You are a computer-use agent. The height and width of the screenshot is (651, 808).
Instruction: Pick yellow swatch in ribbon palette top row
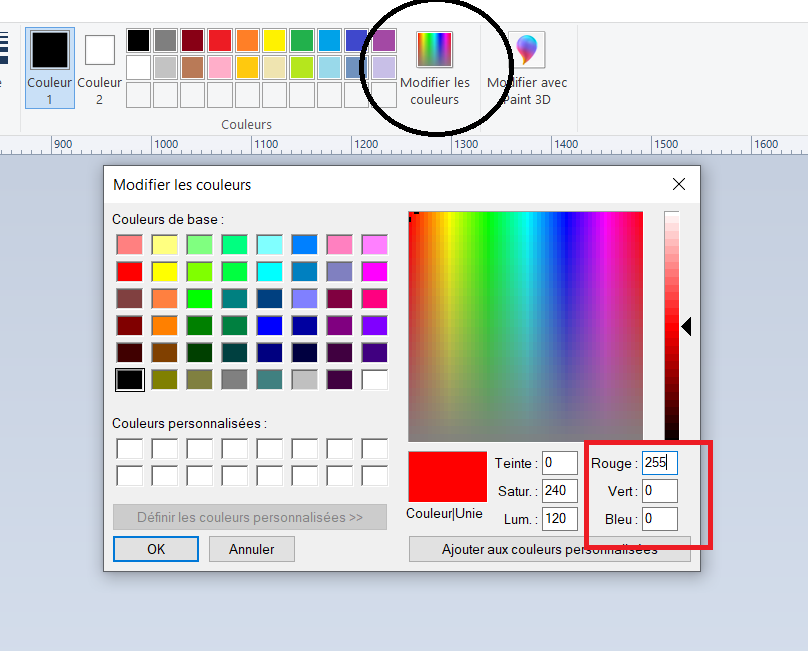click(275, 41)
